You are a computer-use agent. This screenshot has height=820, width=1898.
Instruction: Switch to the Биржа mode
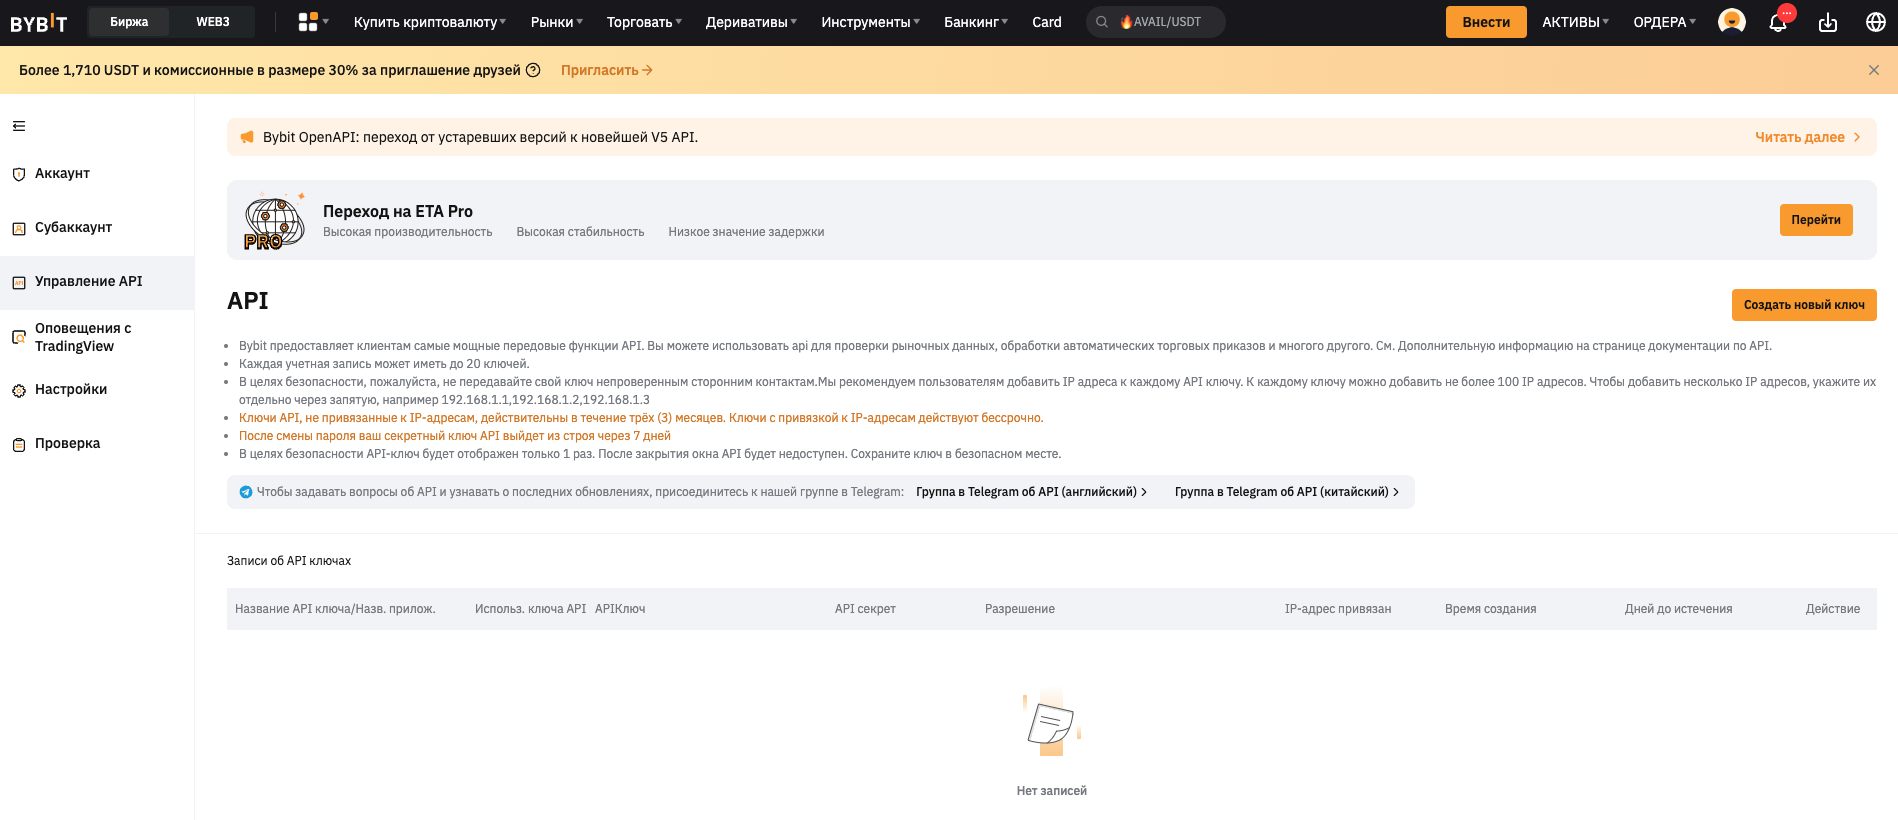(x=129, y=22)
